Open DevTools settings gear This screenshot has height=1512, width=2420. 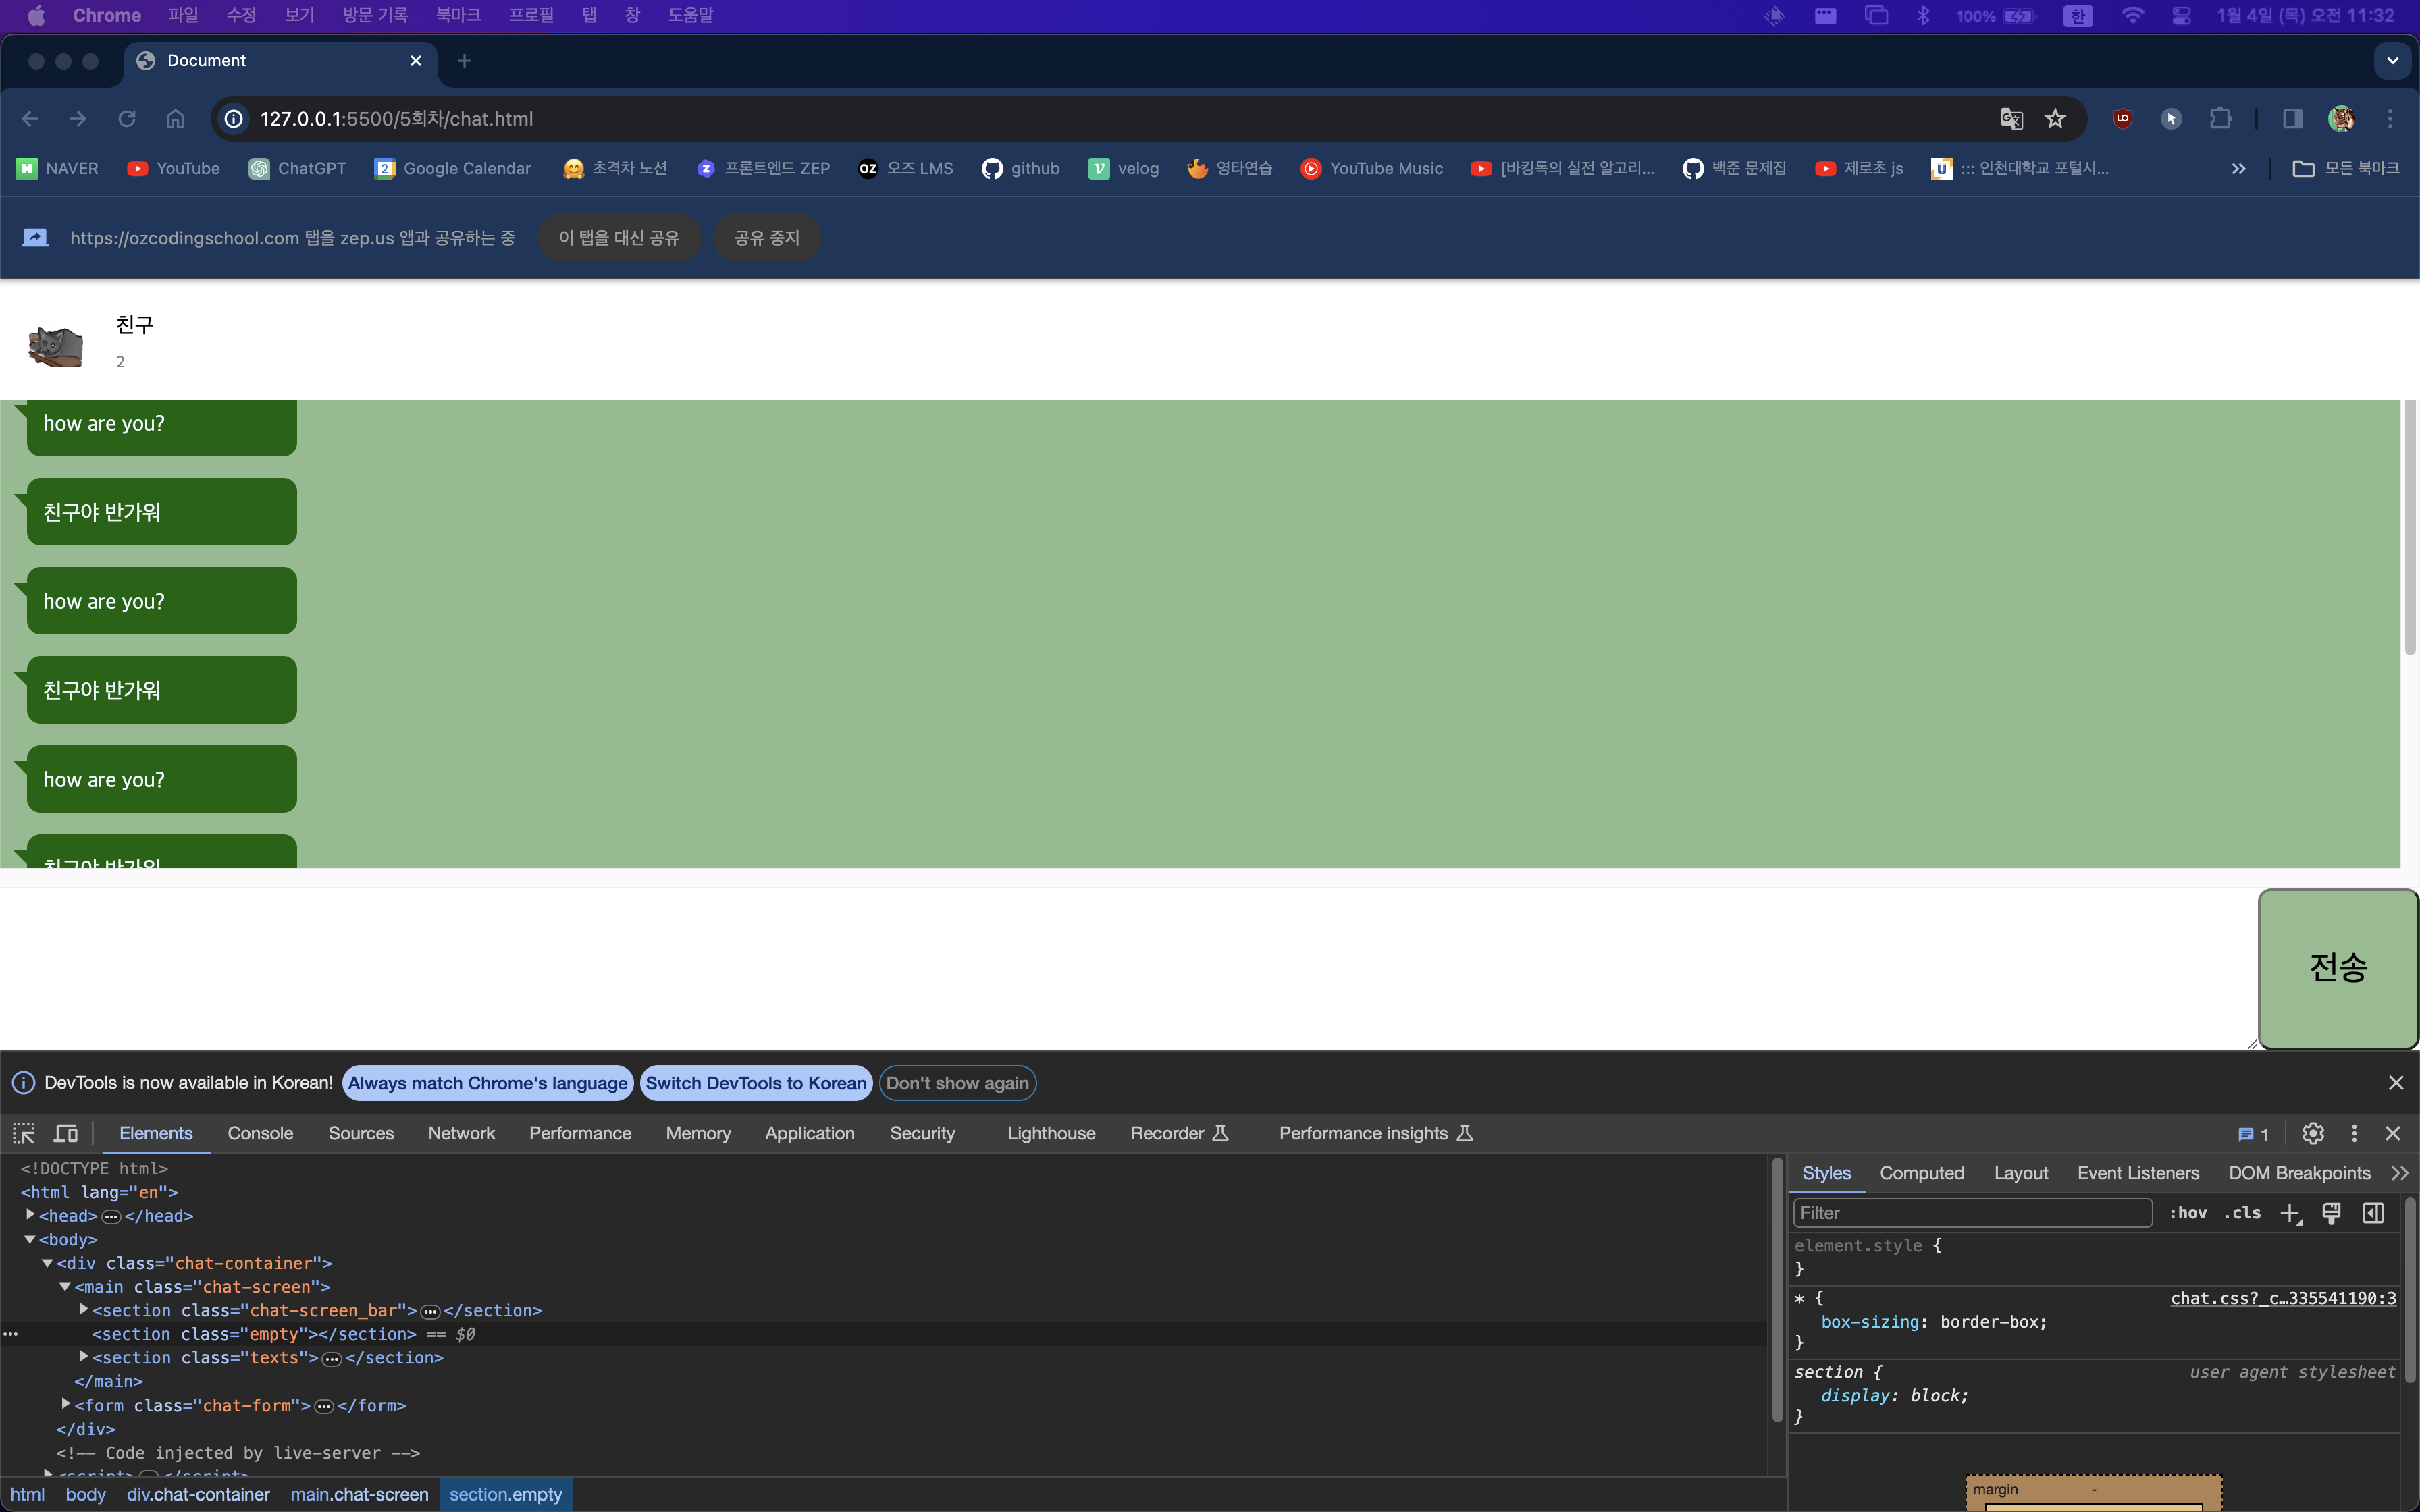point(2312,1133)
